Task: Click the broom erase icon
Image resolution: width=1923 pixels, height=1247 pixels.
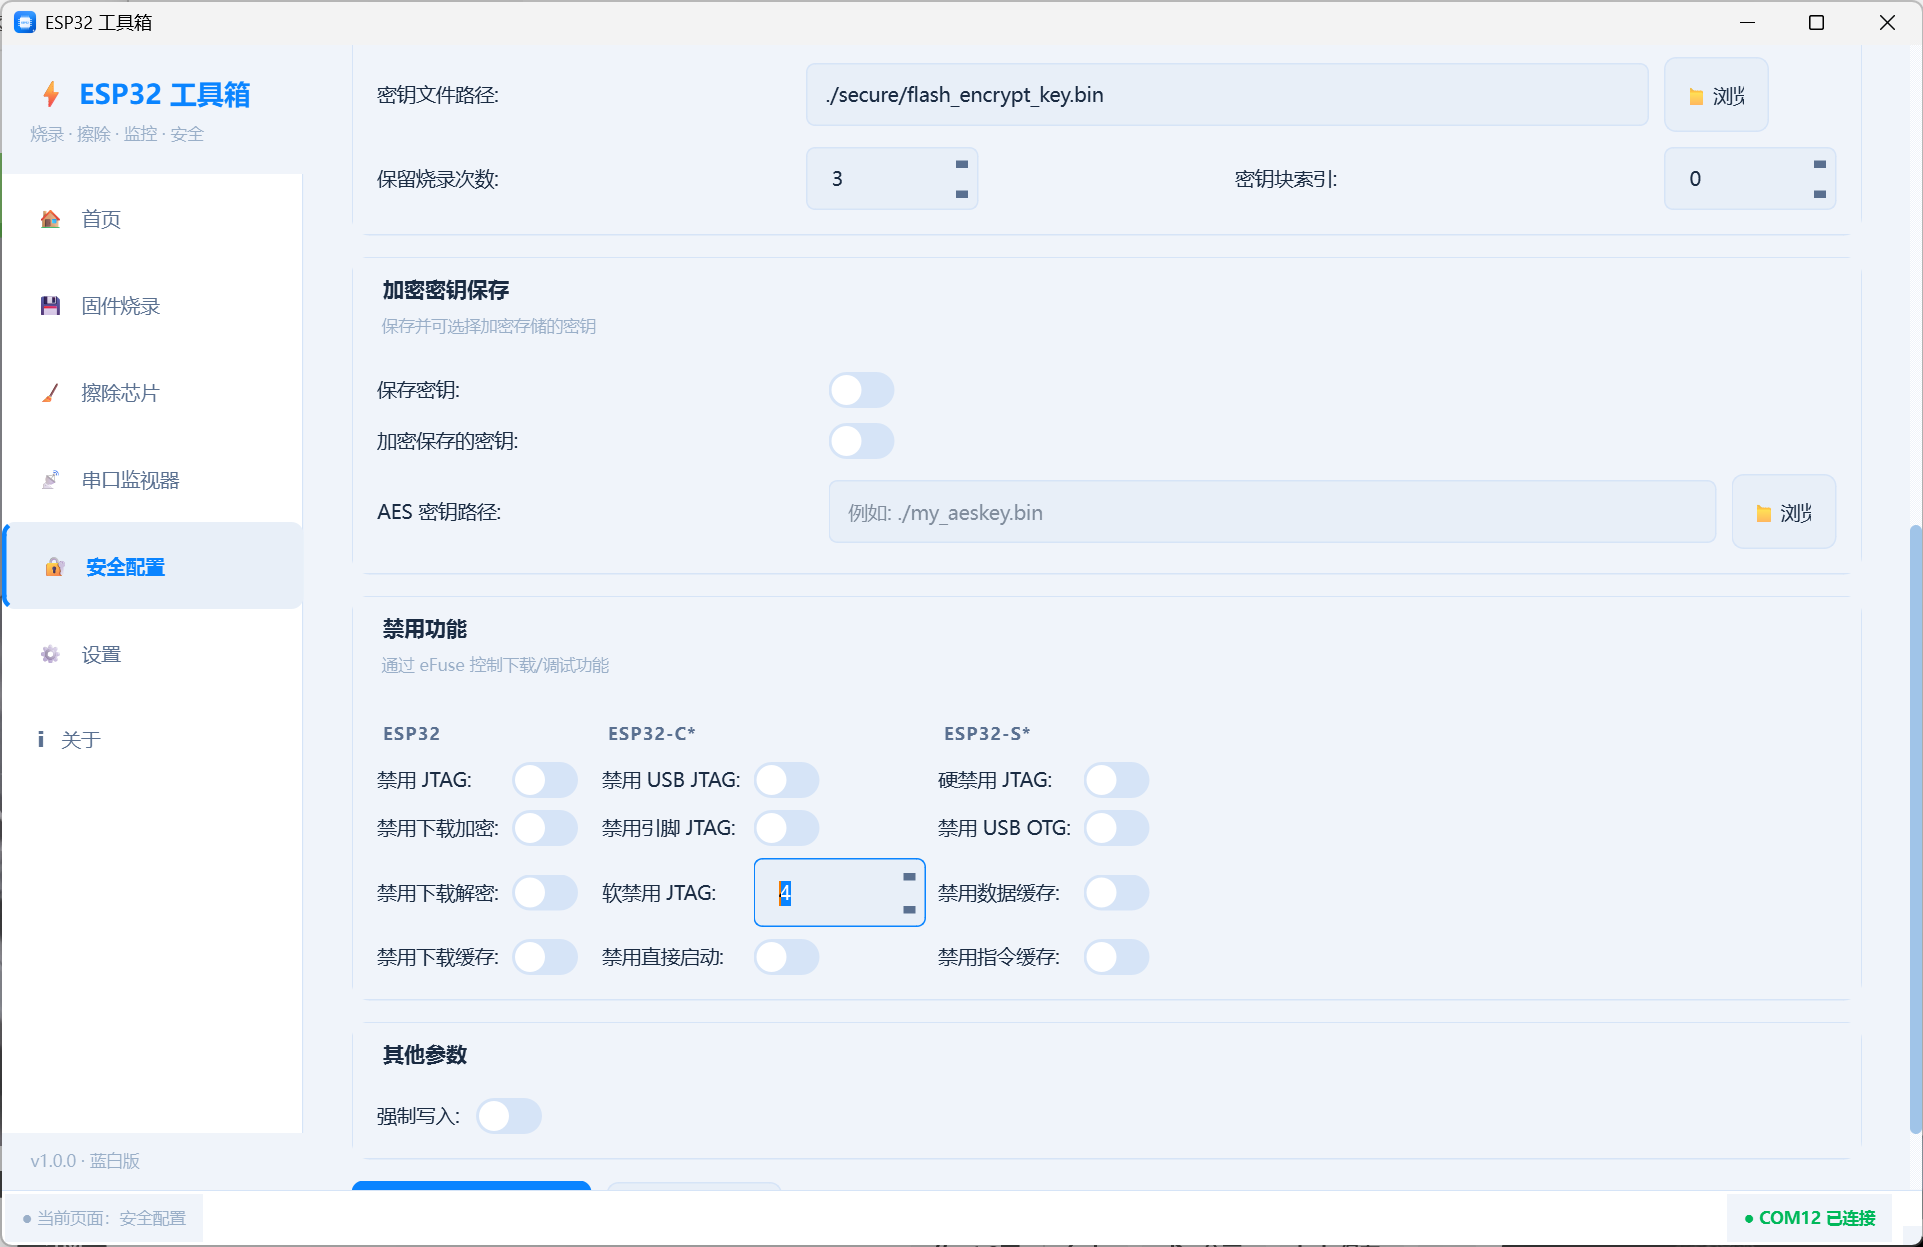Action: click(x=50, y=393)
